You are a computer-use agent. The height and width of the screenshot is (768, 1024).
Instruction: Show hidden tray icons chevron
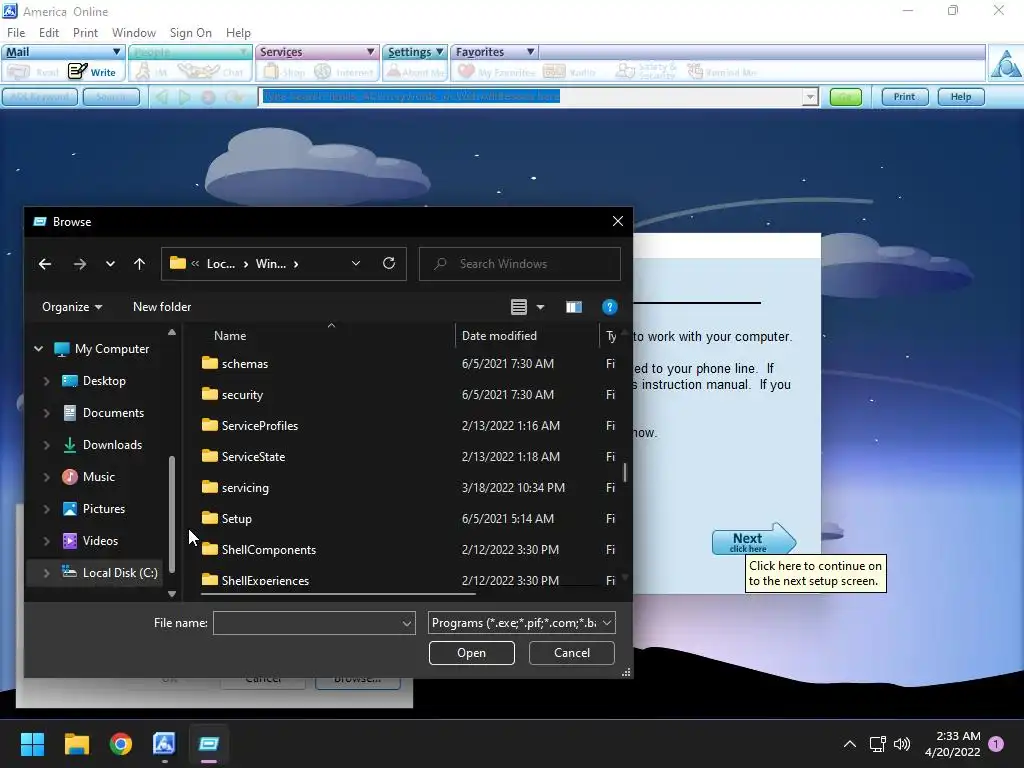pyautogui.click(x=850, y=744)
